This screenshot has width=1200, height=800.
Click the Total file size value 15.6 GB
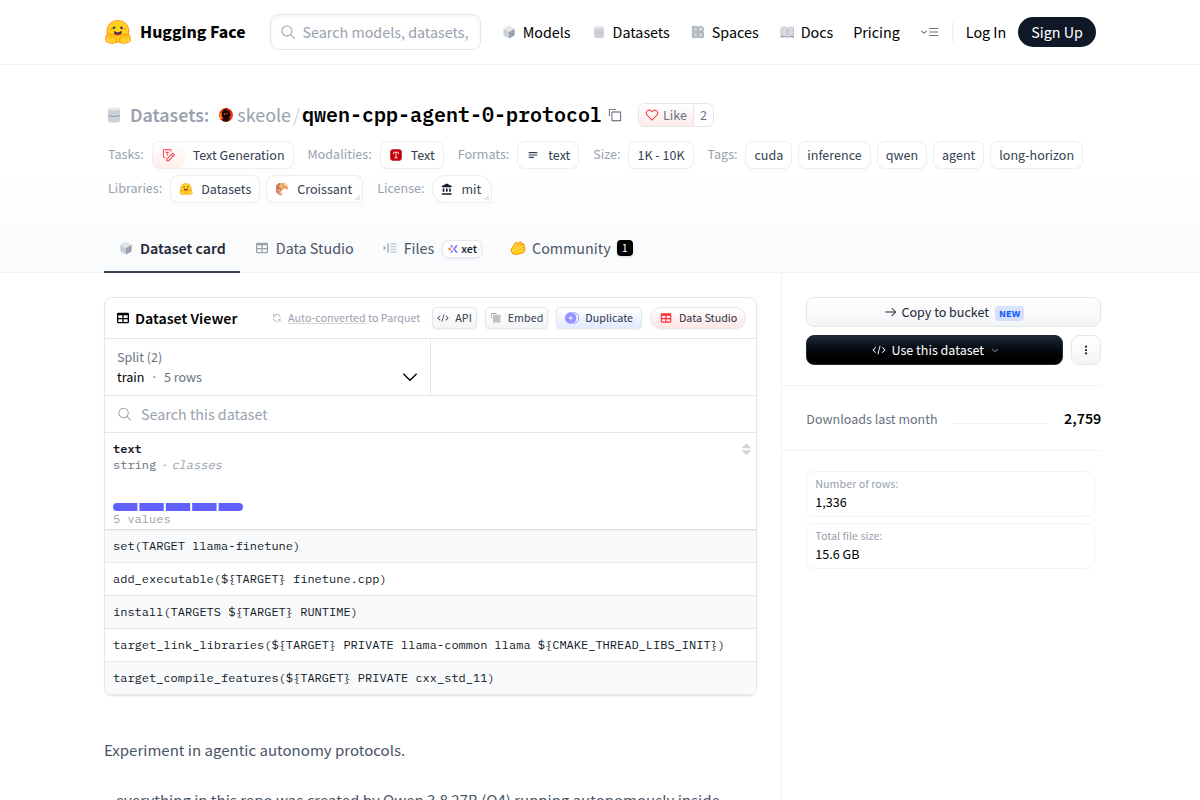[837, 554]
